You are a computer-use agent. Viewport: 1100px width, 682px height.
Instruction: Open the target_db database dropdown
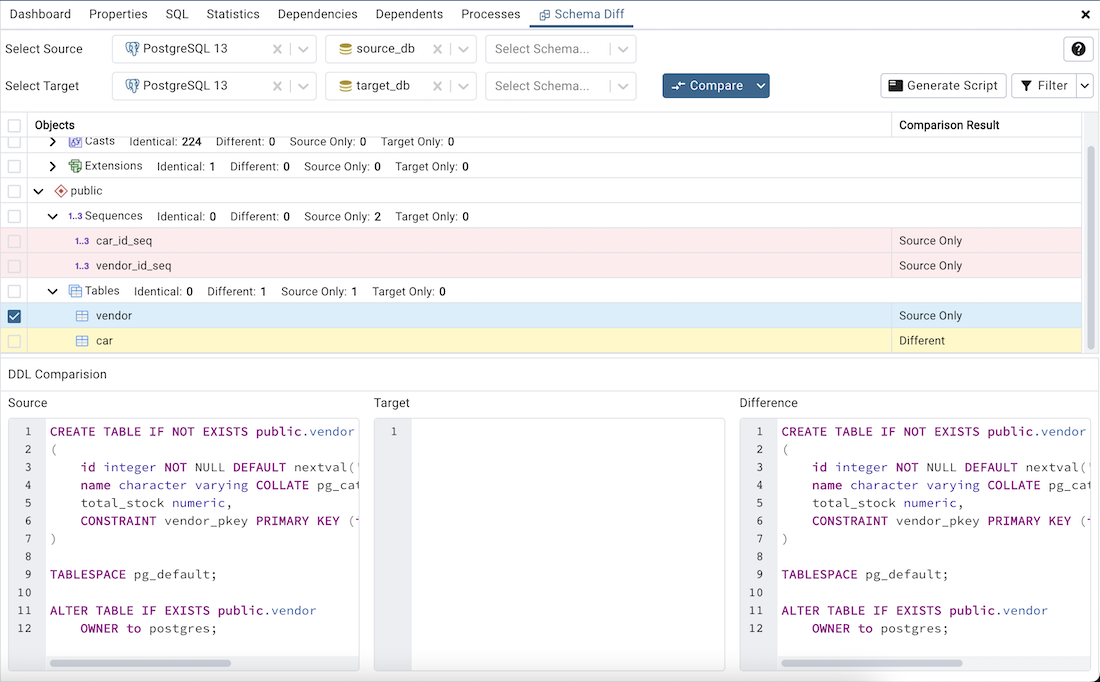pos(462,85)
